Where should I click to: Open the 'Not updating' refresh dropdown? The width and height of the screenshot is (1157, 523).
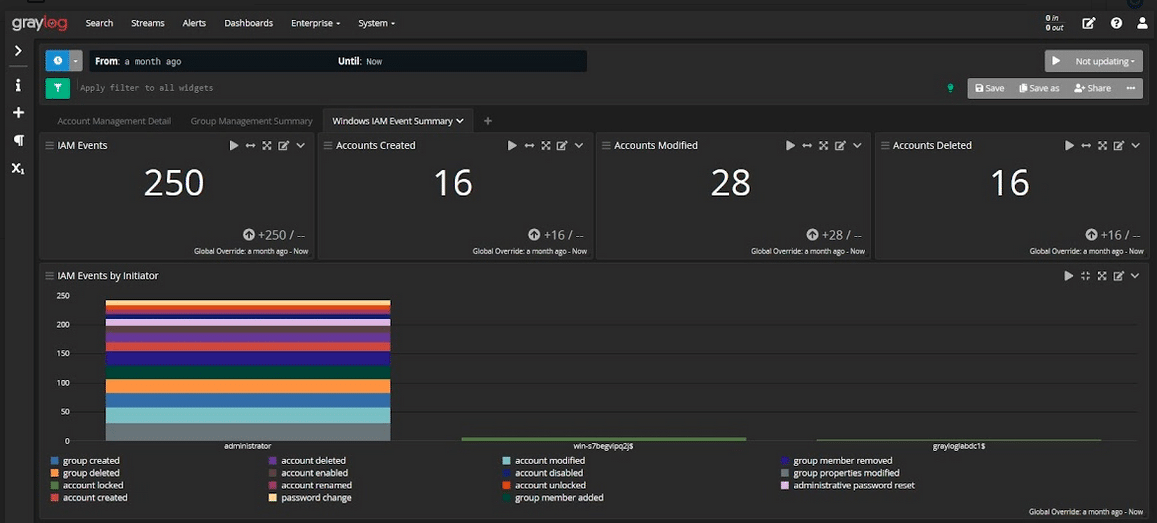1105,61
